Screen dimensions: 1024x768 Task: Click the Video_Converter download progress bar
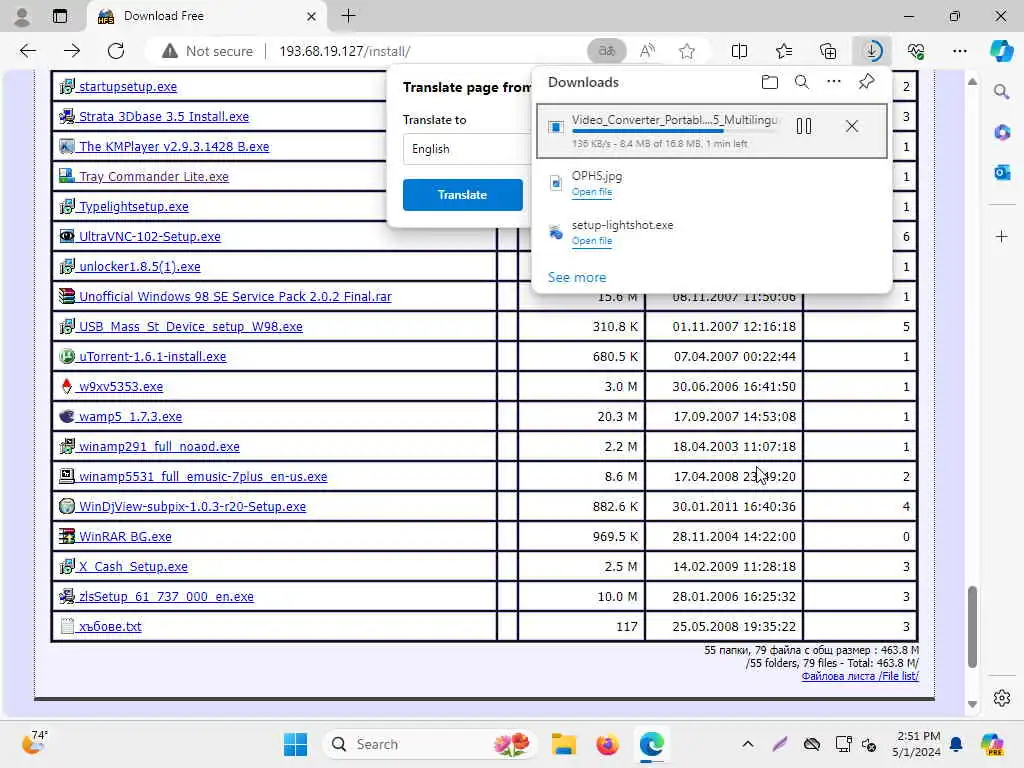coord(674,131)
